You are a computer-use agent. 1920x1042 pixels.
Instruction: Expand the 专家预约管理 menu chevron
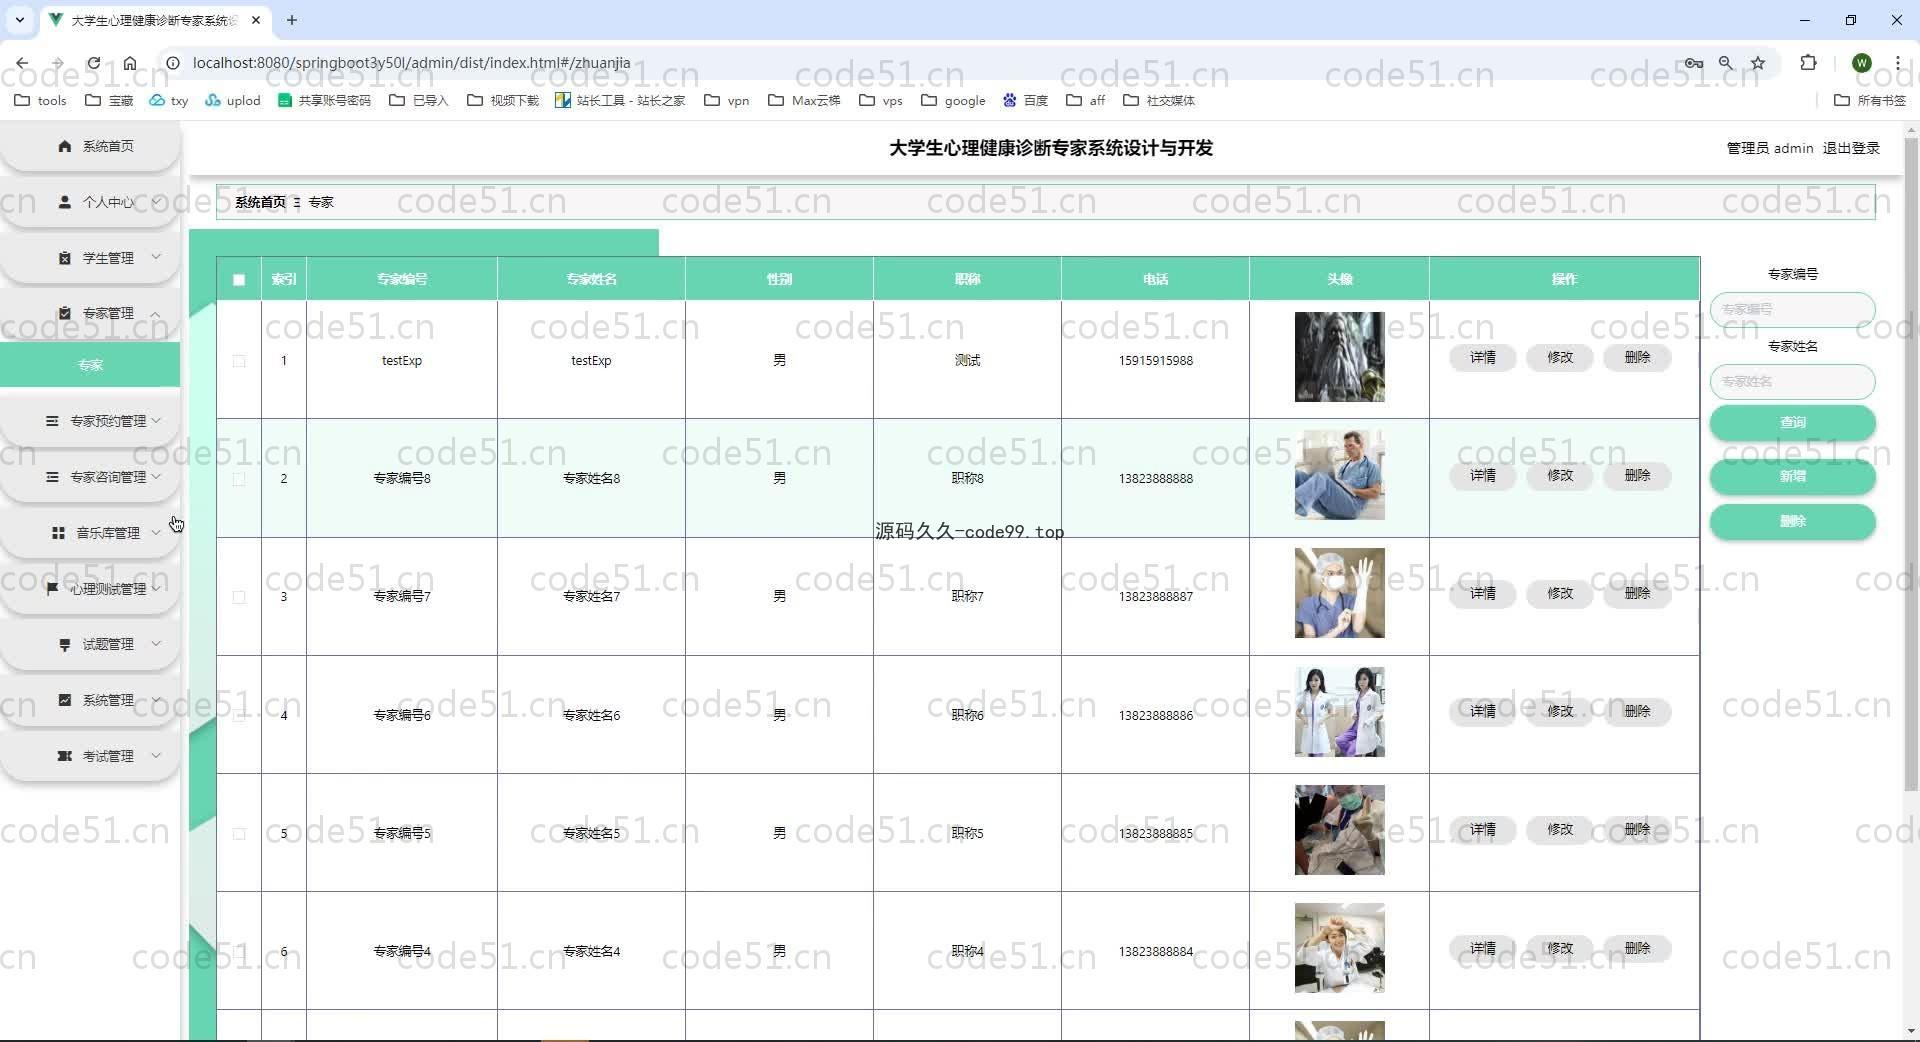[x=156, y=421]
